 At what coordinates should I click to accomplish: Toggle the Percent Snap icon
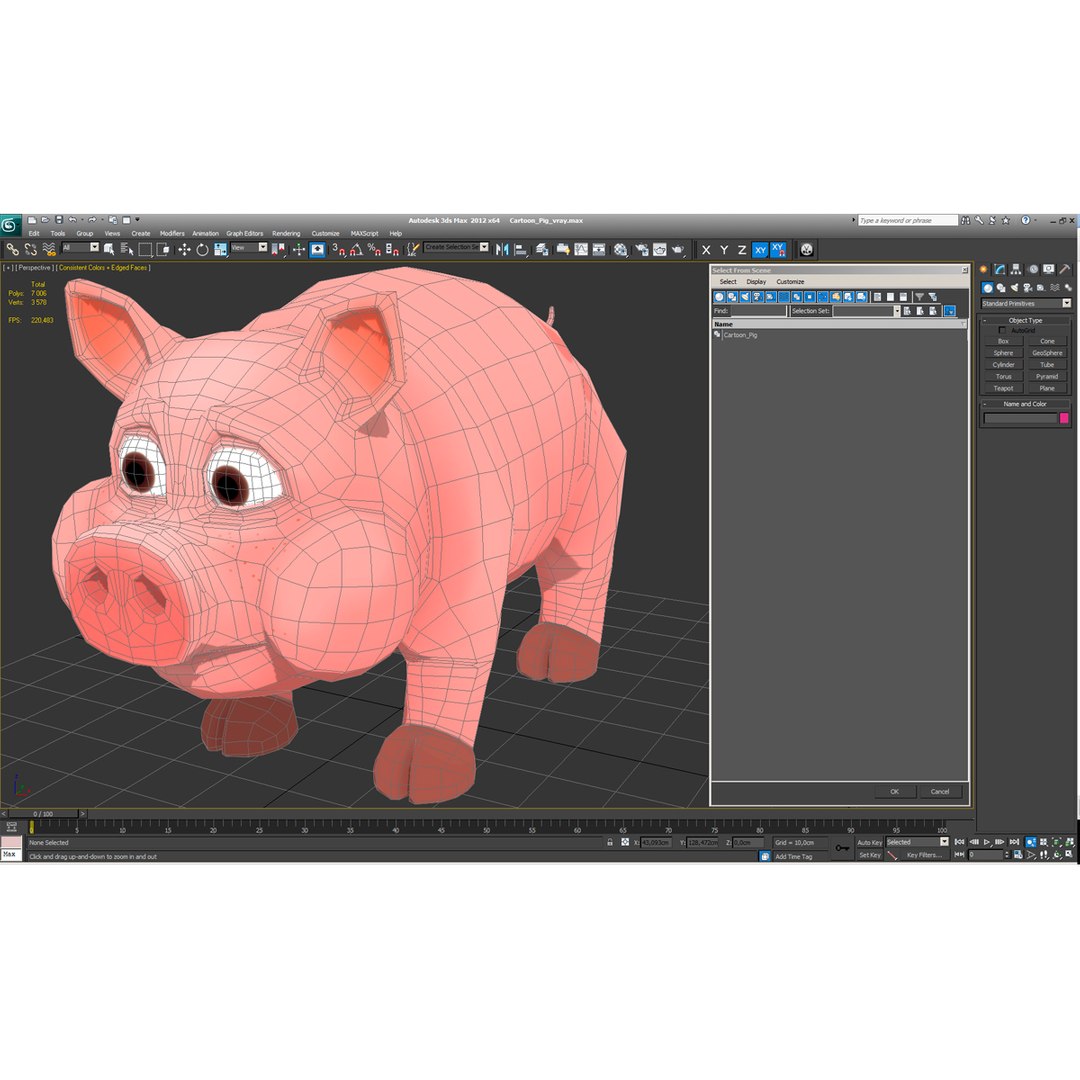[x=374, y=249]
